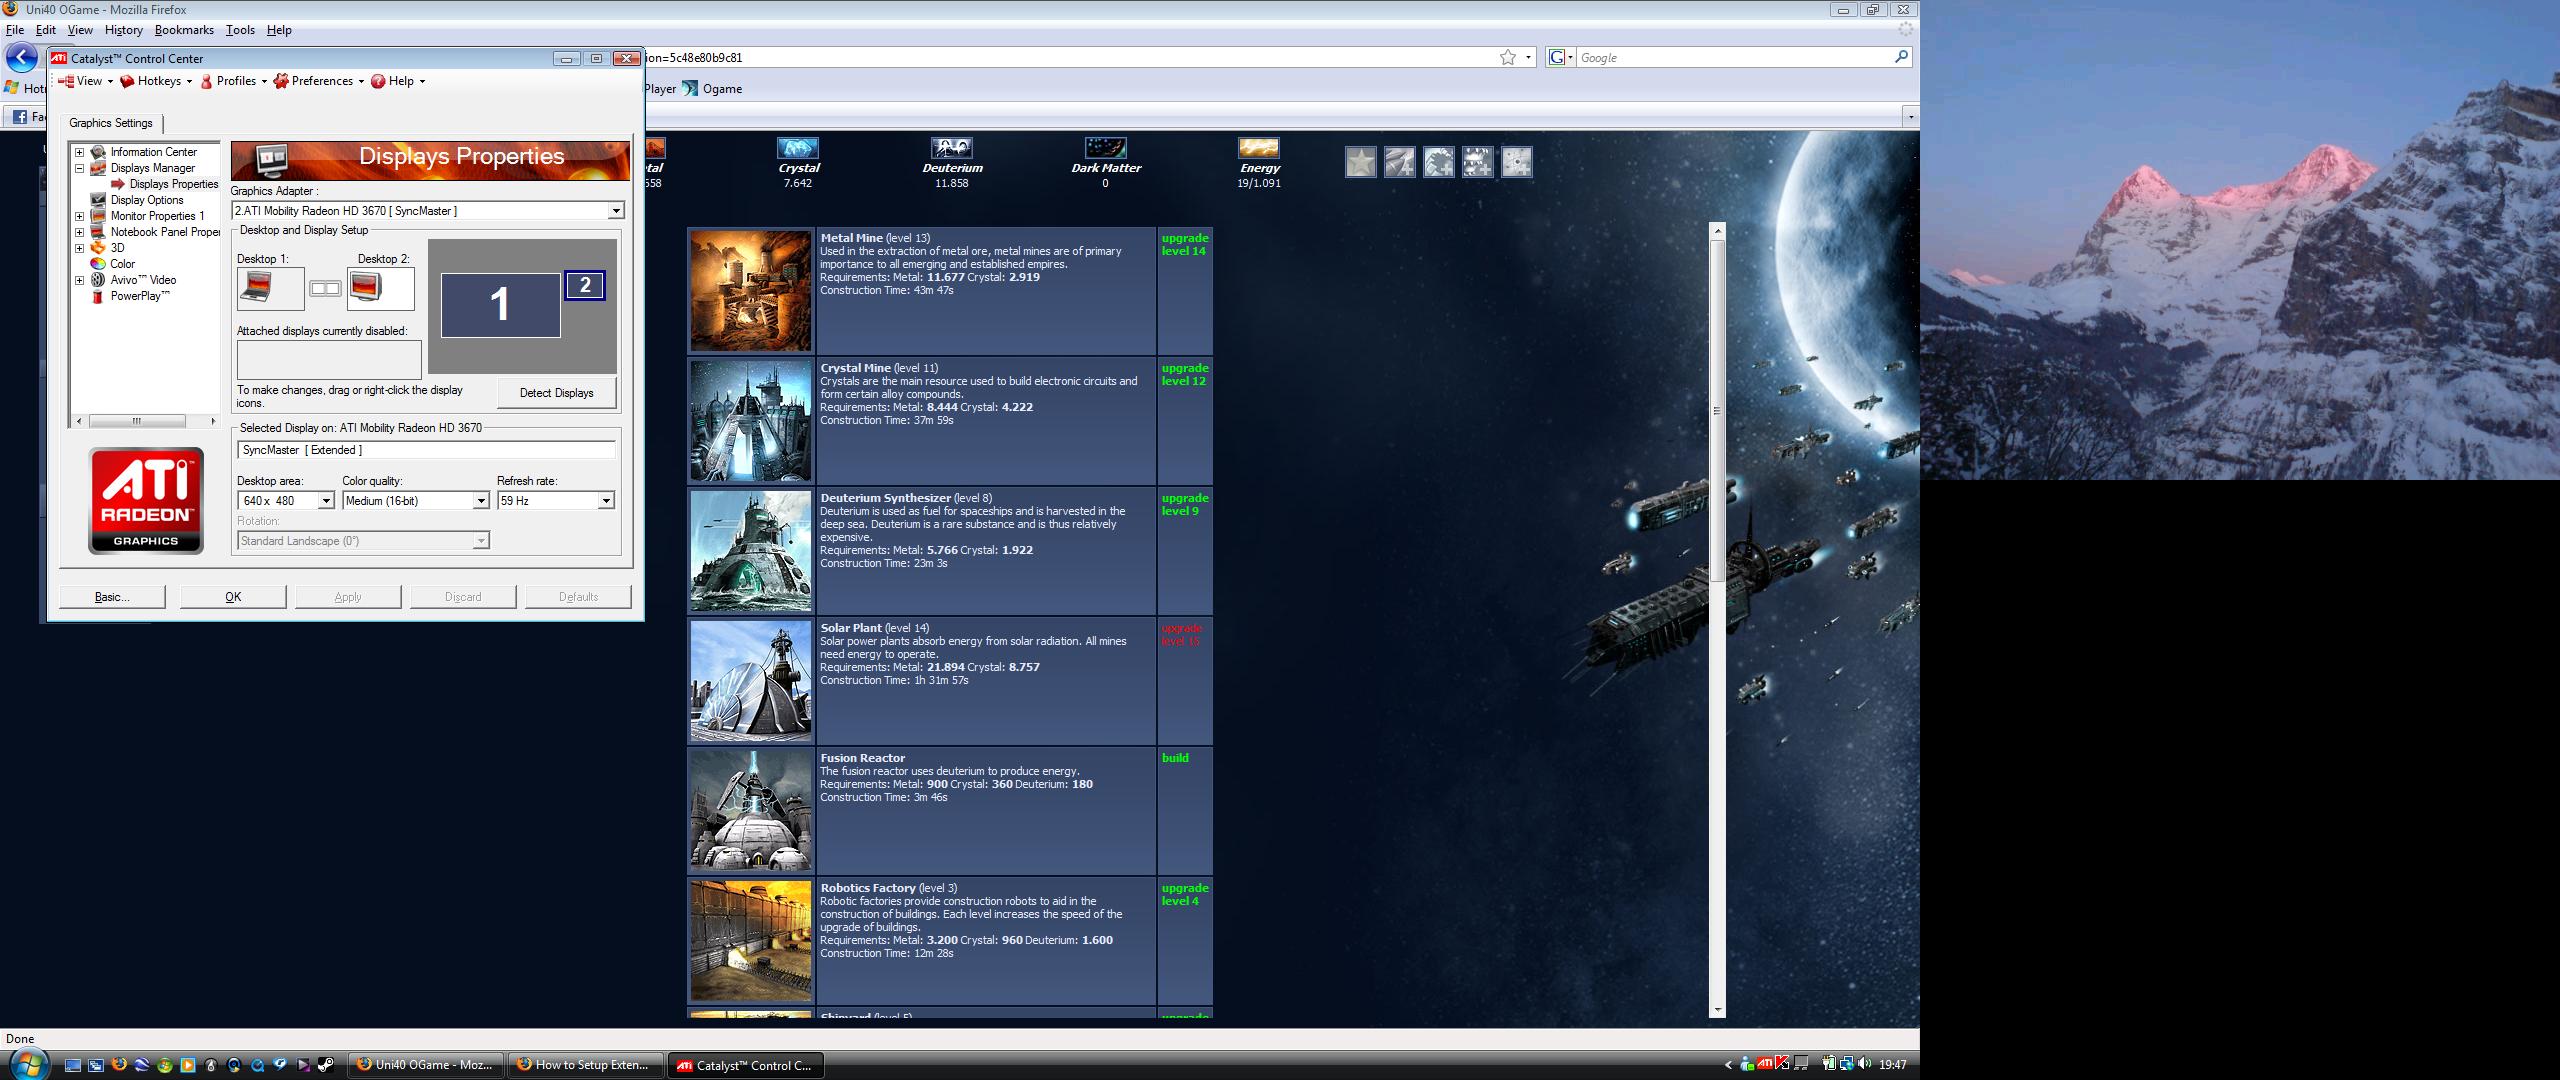Click the Kaspersky tray icon
This screenshot has height=1080, width=2560.
1782,1064
